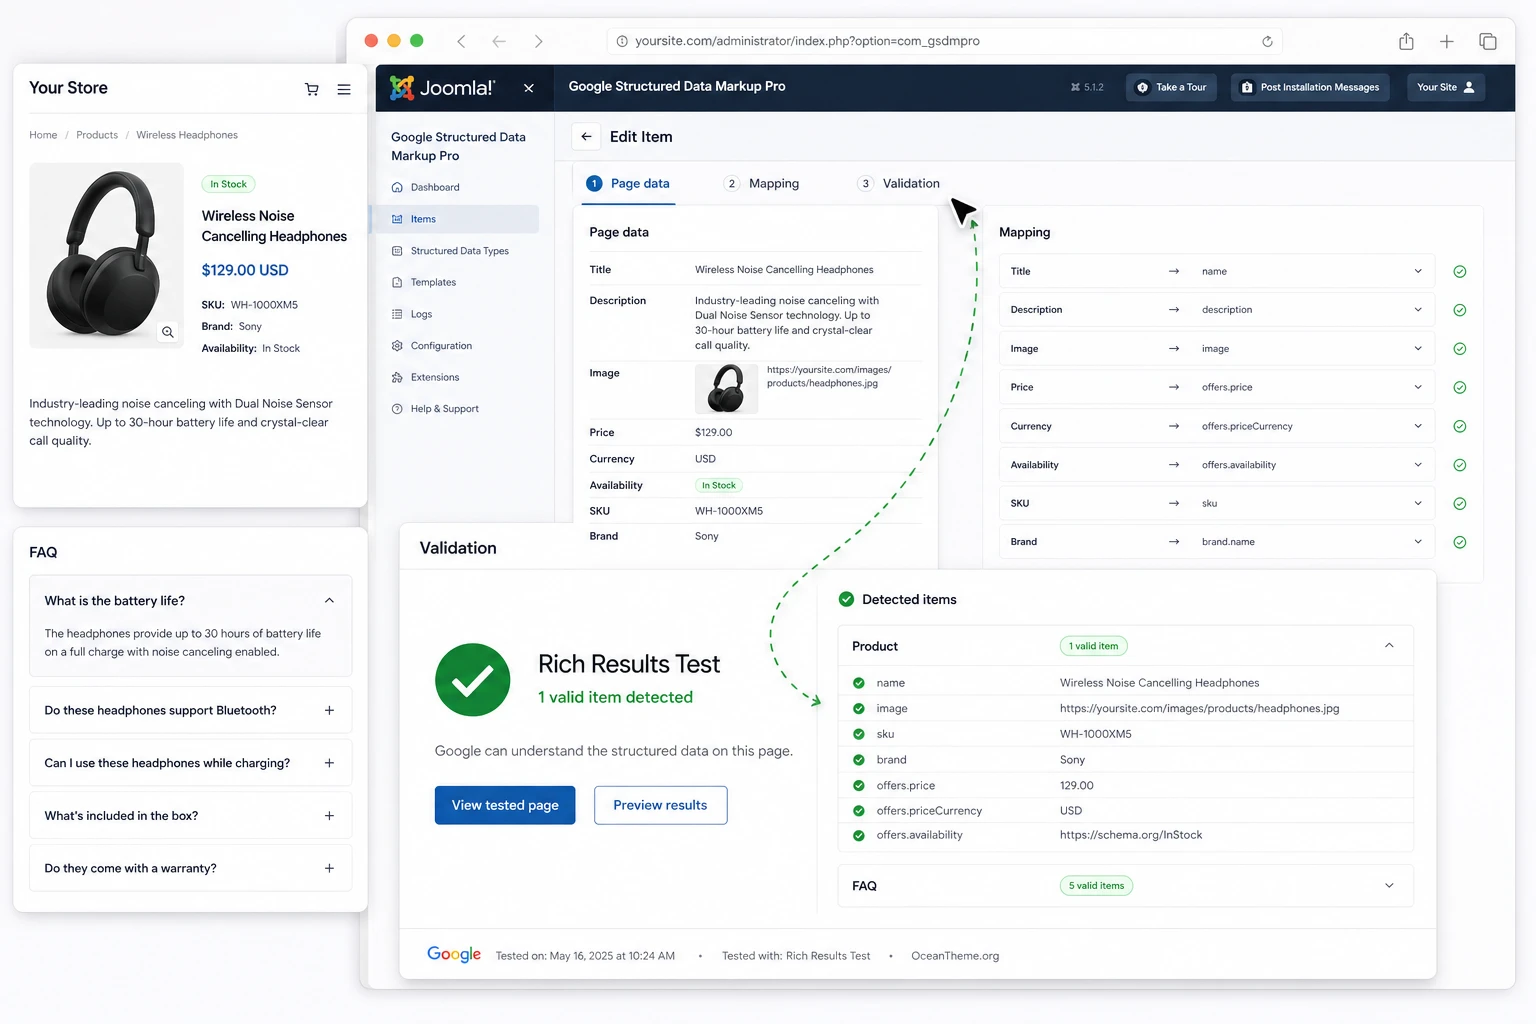
Task: Share the page from the browser toolbar
Action: pos(1406,41)
